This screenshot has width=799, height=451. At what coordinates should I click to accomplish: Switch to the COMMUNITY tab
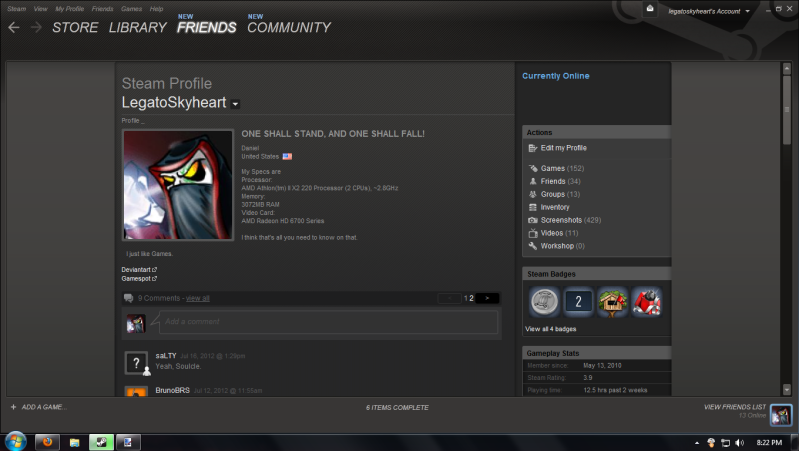(289, 28)
